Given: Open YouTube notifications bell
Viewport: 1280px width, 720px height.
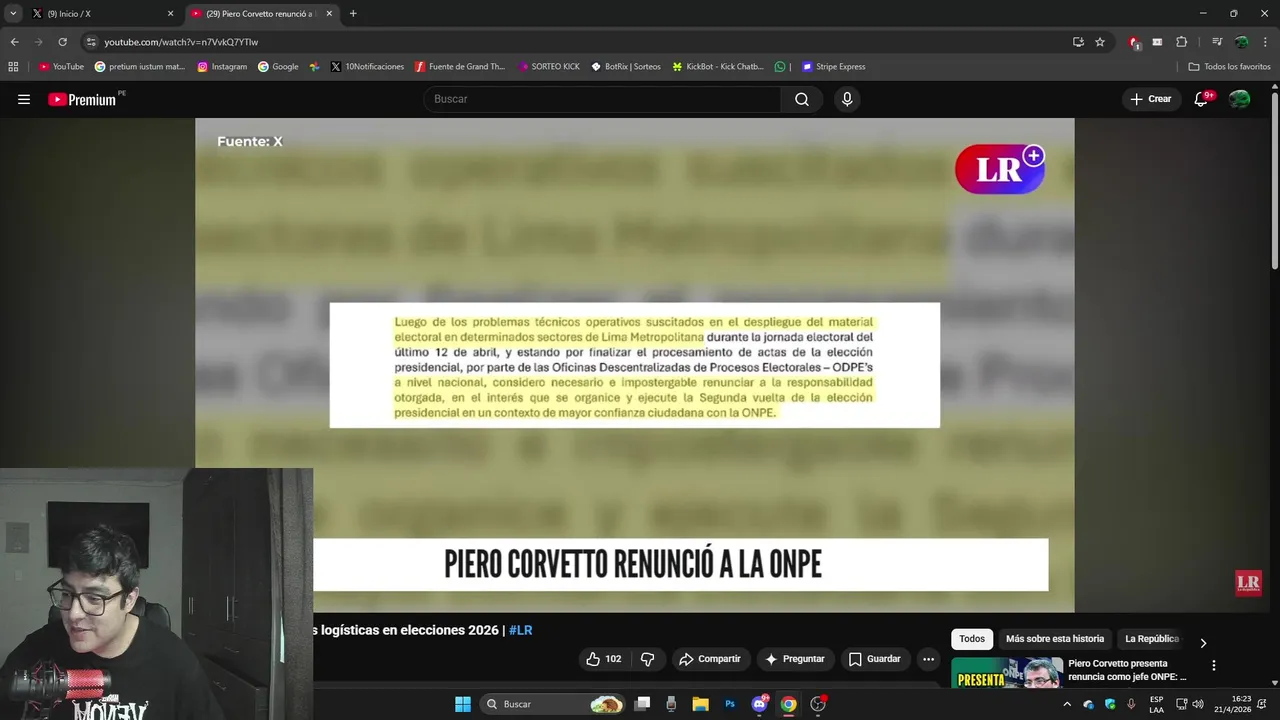Looking at the screenshot, I should [1202, 99].
